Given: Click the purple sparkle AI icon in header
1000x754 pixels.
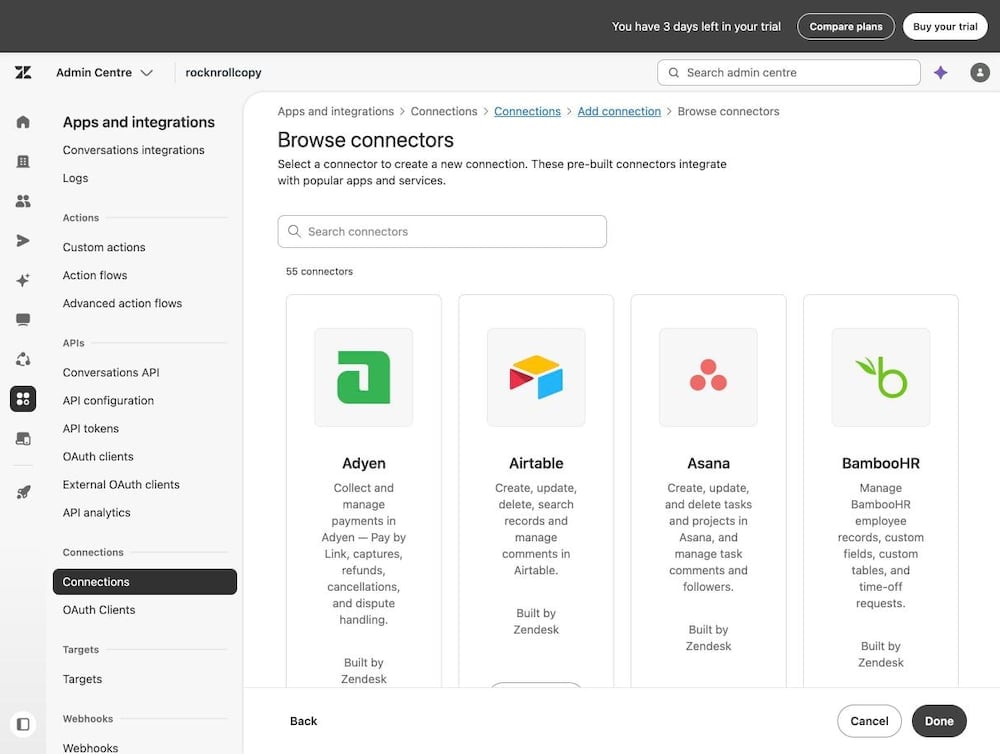Looking at the screenshot, I should (x=940, y=73).
